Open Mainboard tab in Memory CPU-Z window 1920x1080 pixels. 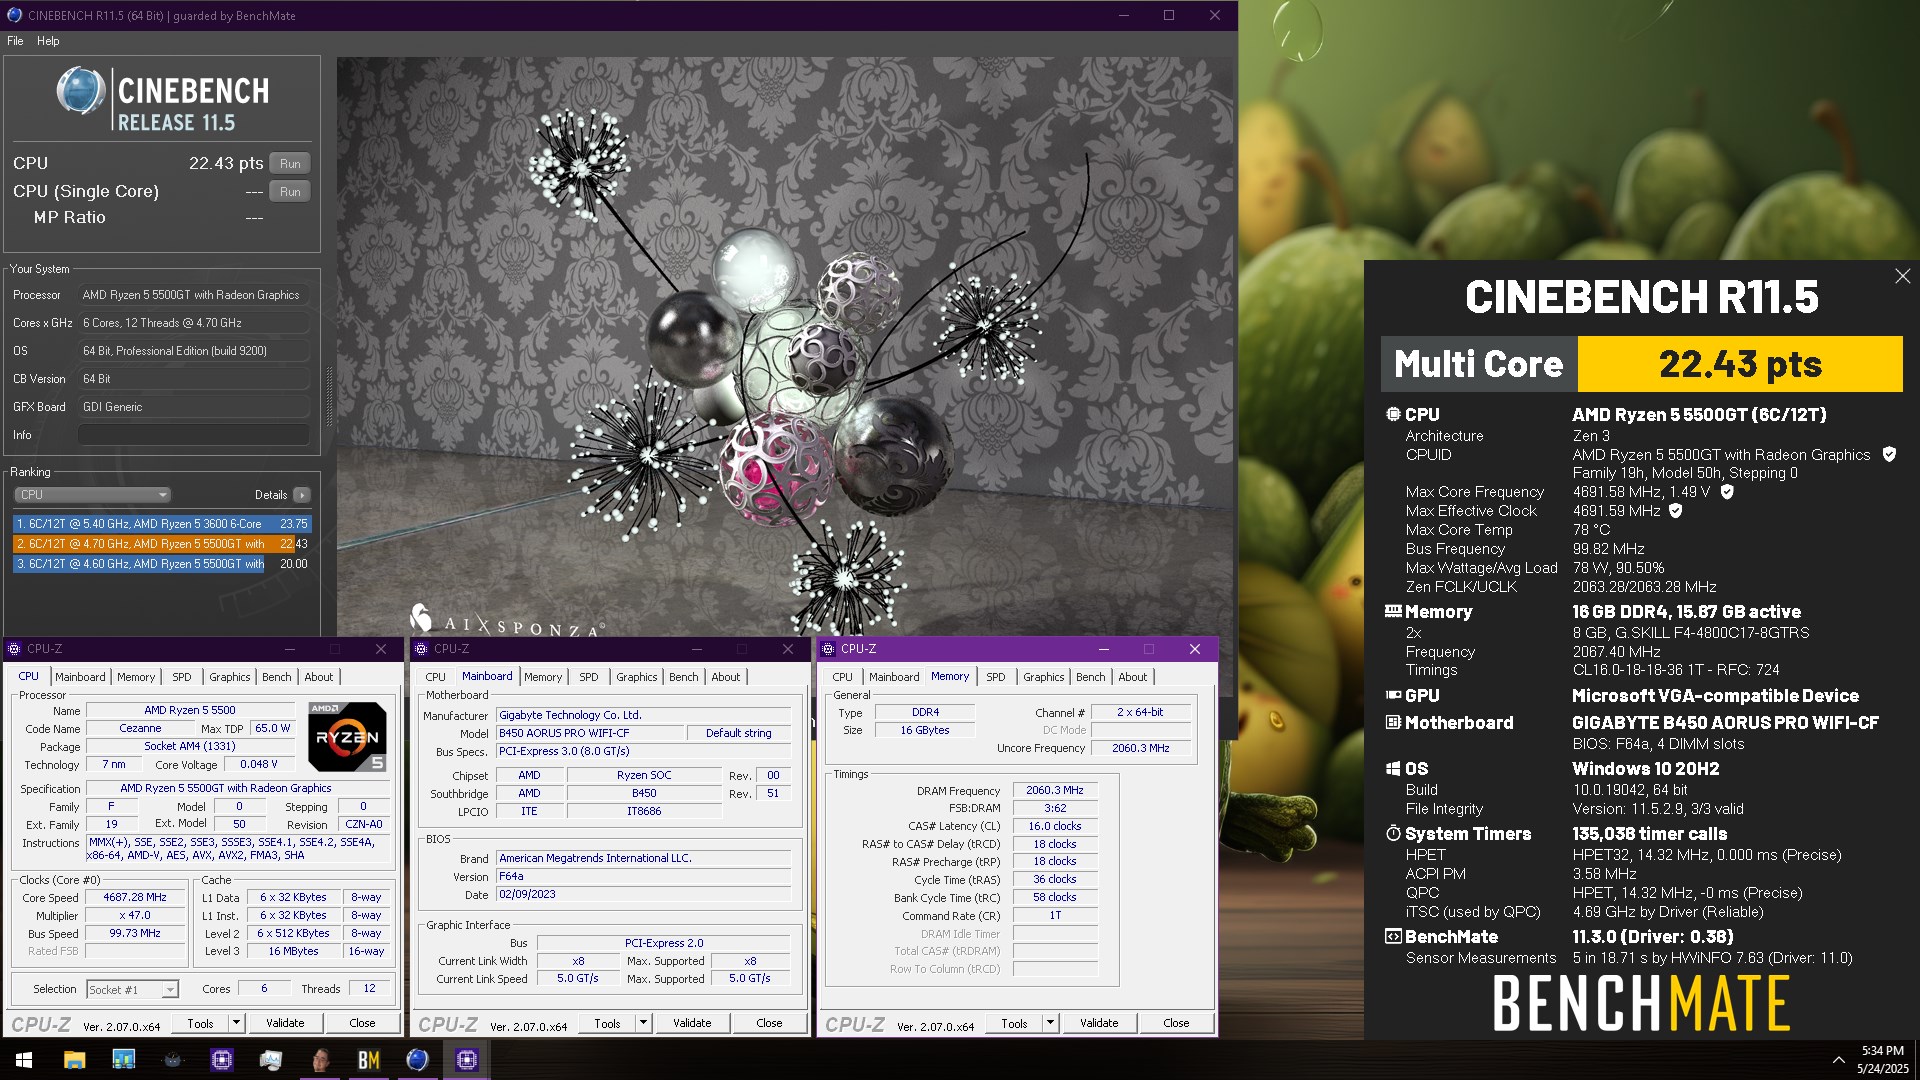click(894, 677)
